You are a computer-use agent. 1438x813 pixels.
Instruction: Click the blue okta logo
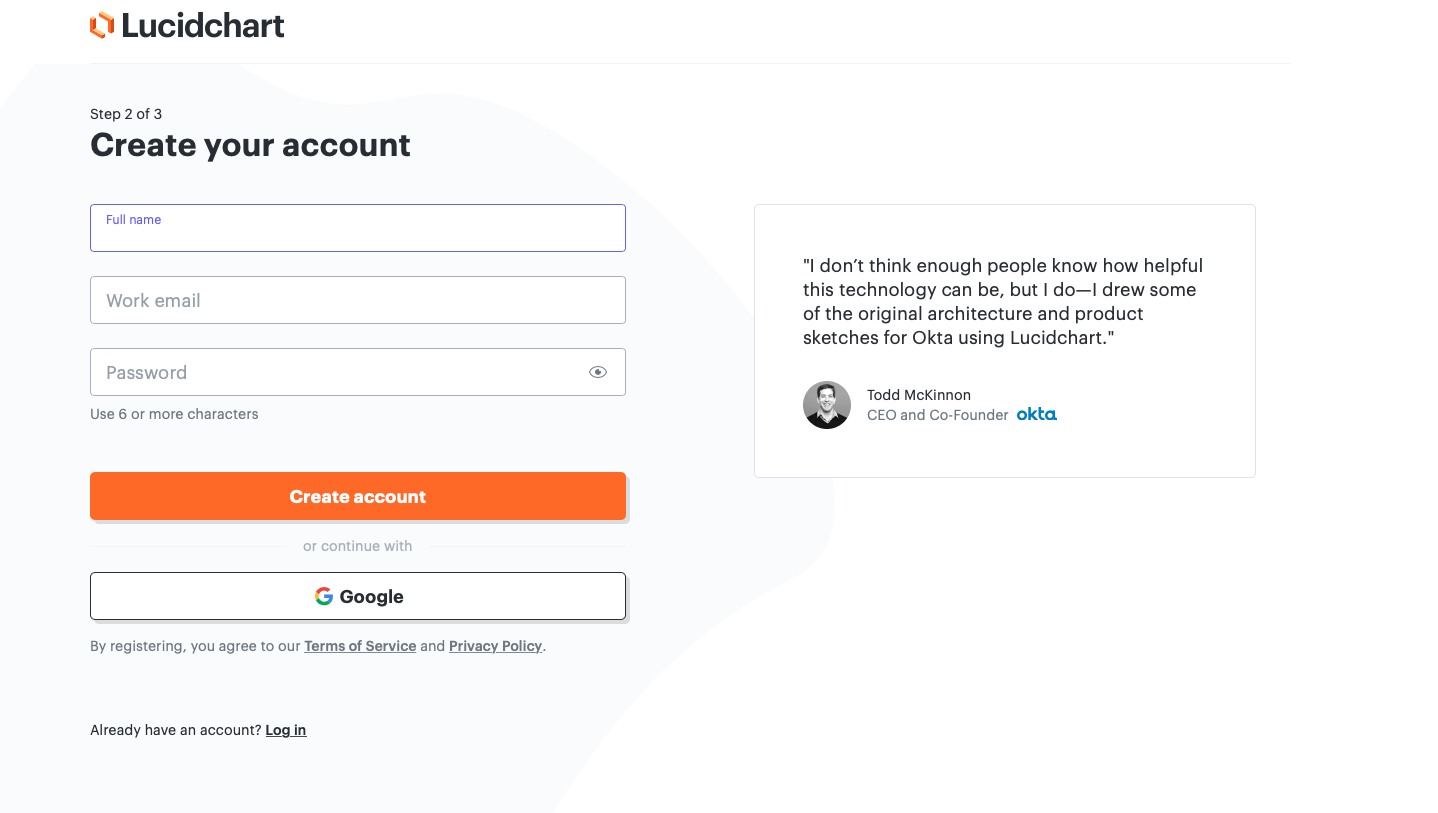point(1036,414)
